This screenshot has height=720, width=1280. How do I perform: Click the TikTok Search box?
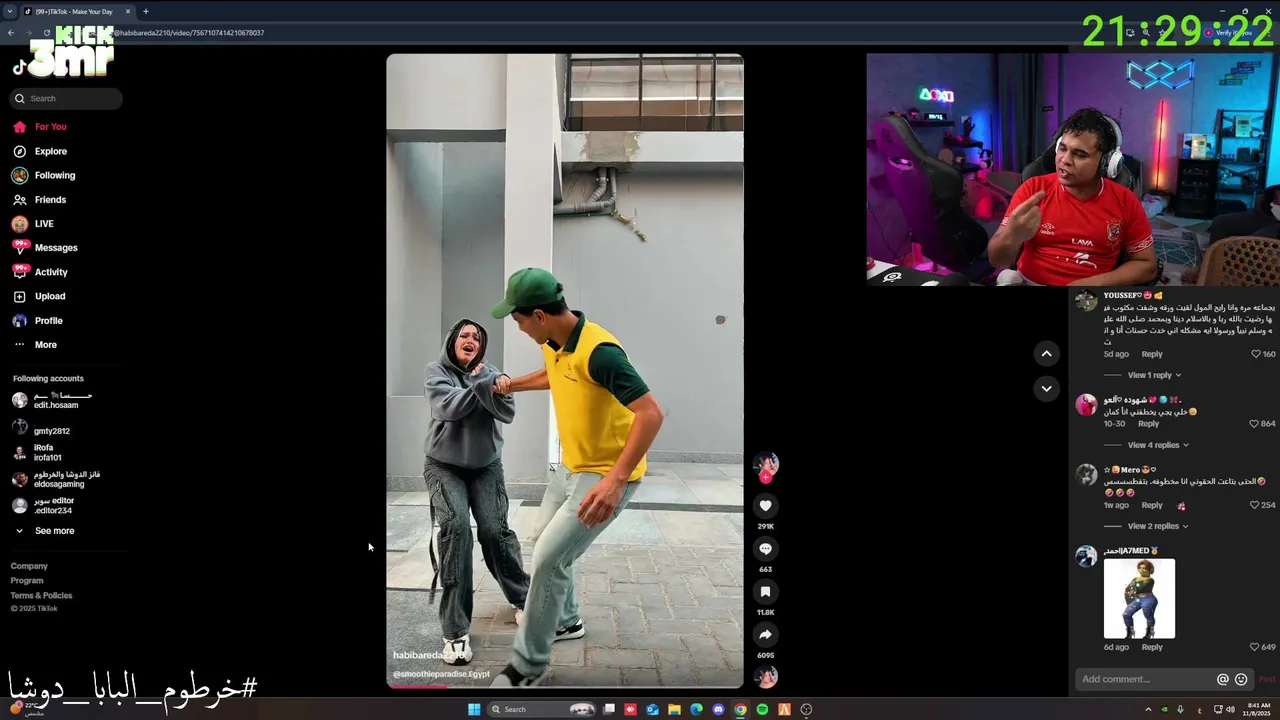67,98
